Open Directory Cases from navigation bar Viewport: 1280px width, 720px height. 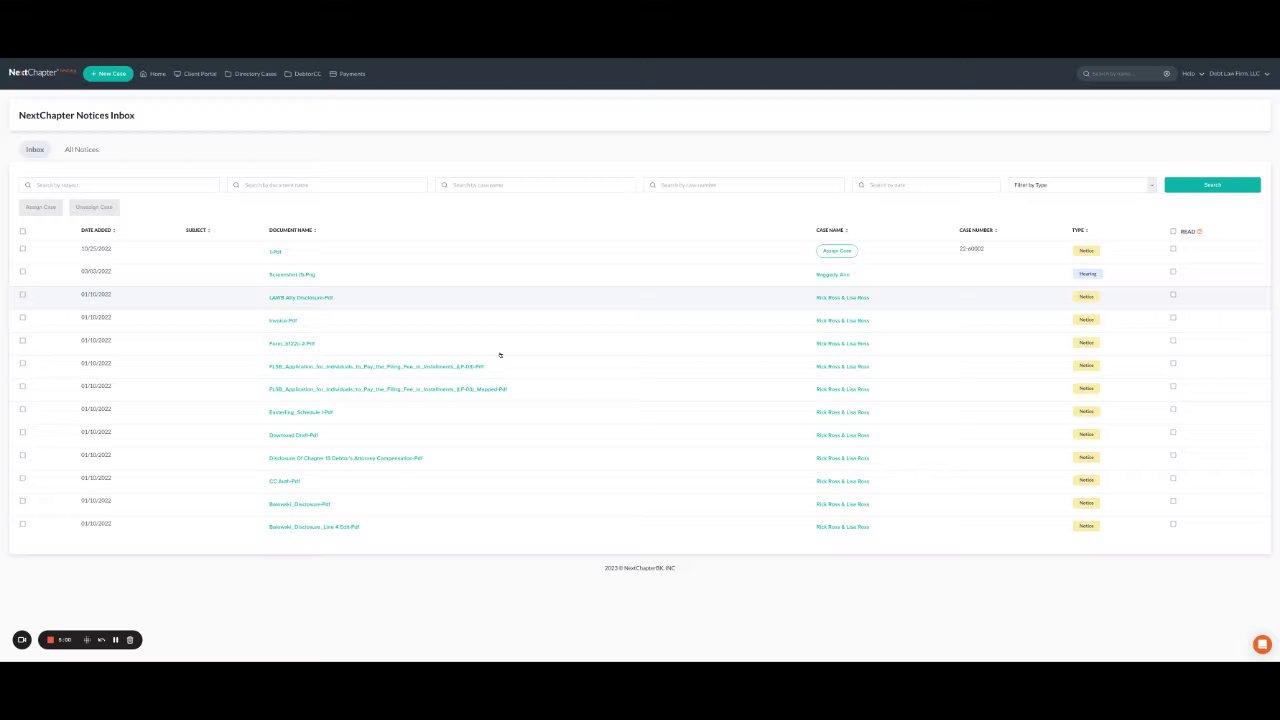(x=251, y=74)
